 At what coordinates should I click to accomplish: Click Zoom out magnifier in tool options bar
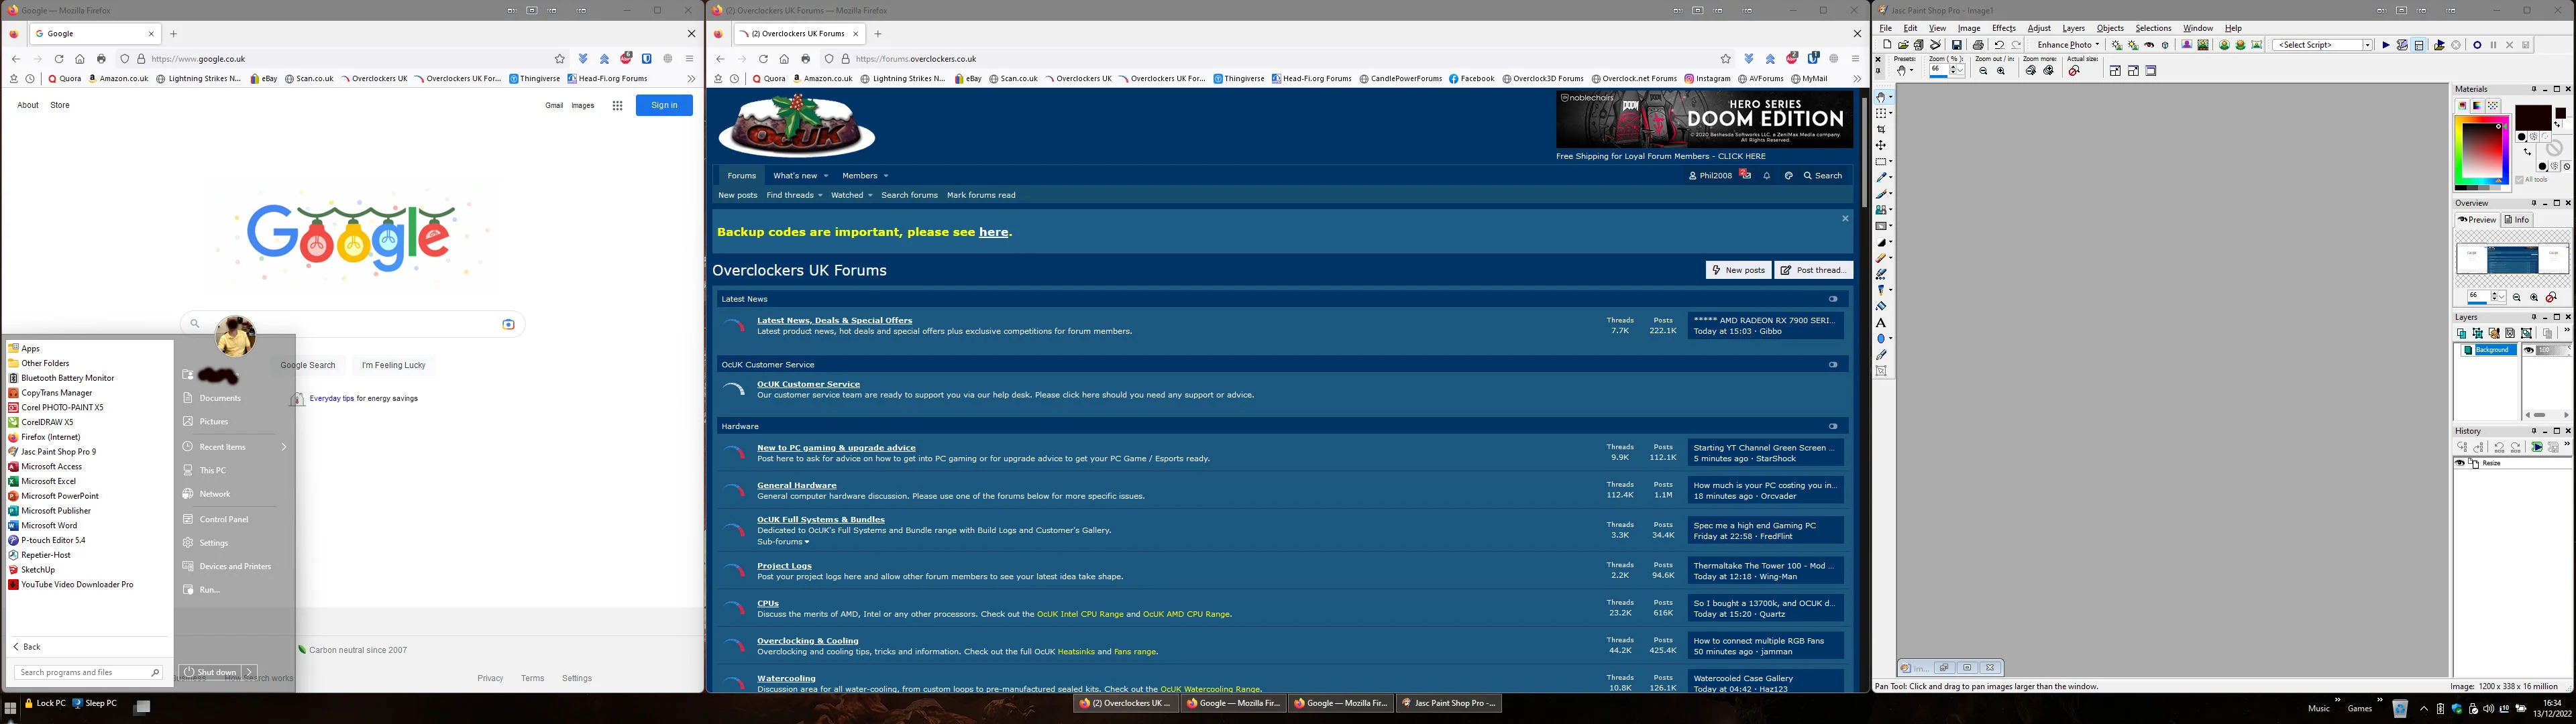point(1983,71)
